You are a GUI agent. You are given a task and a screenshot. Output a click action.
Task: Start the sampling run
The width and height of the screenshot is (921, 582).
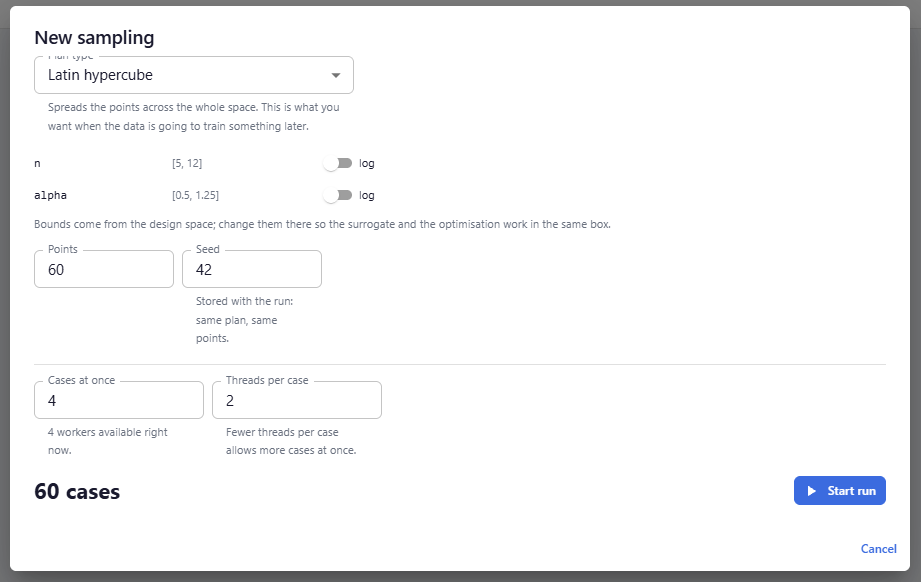[x=839, y=491]
